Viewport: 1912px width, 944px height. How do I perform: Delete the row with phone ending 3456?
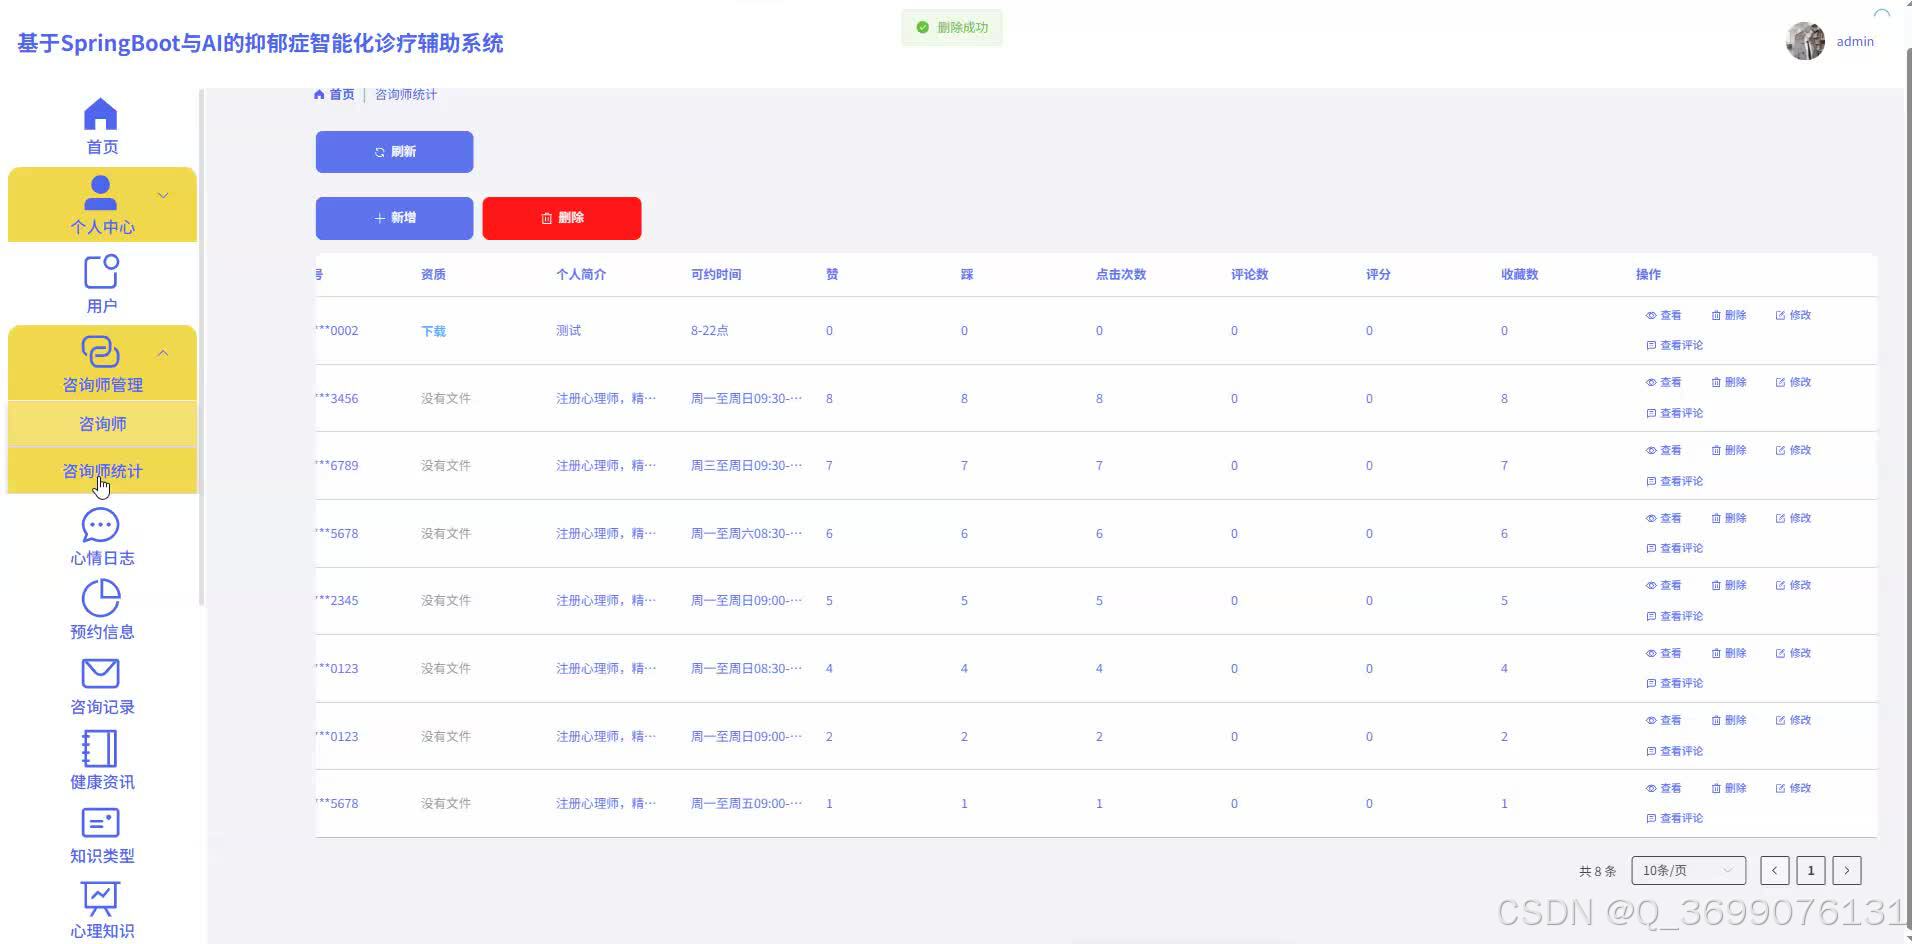(1729, 382)
